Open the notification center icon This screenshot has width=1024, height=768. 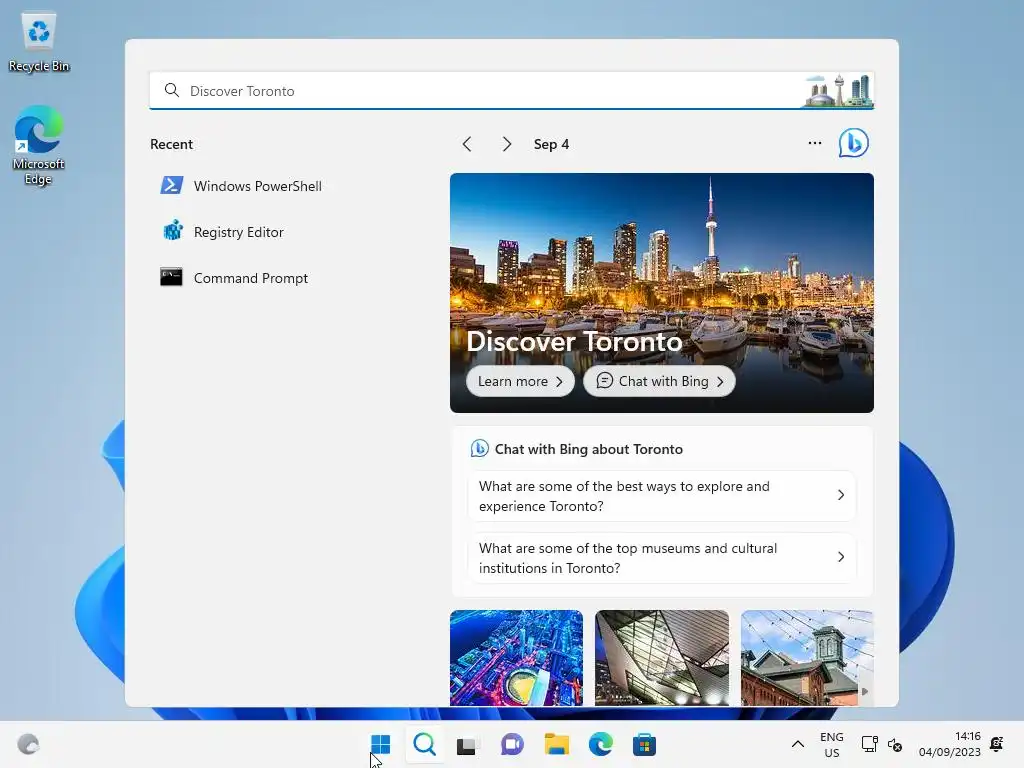[x=997, y=744]
